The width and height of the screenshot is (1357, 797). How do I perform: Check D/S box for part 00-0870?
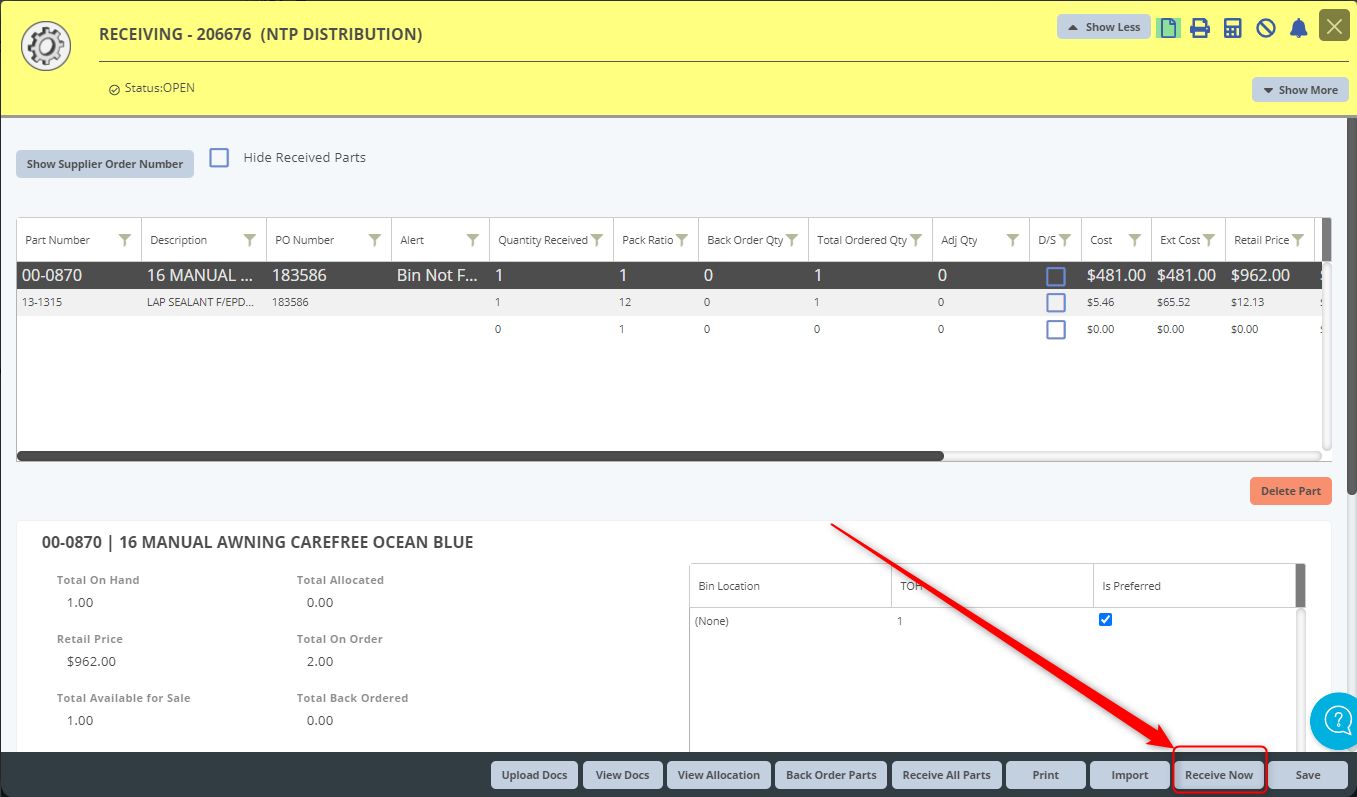1055,276
